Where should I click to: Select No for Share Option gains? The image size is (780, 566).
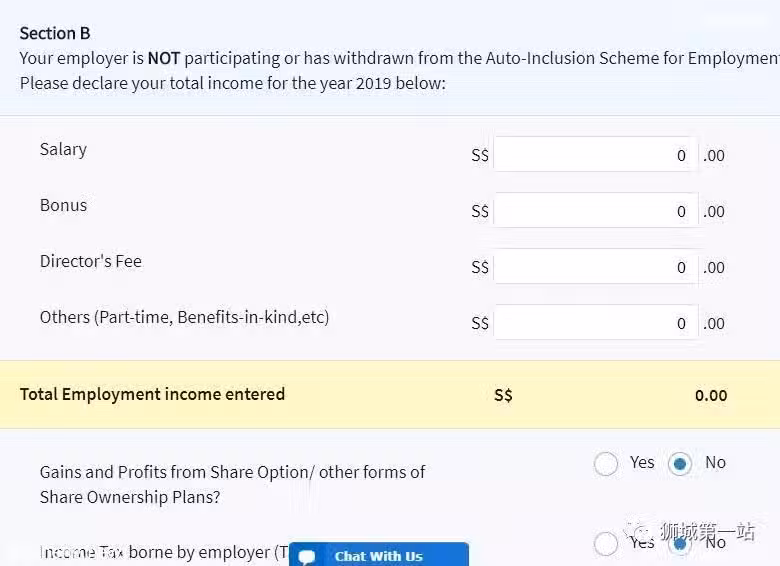click(x=680, y=464)
